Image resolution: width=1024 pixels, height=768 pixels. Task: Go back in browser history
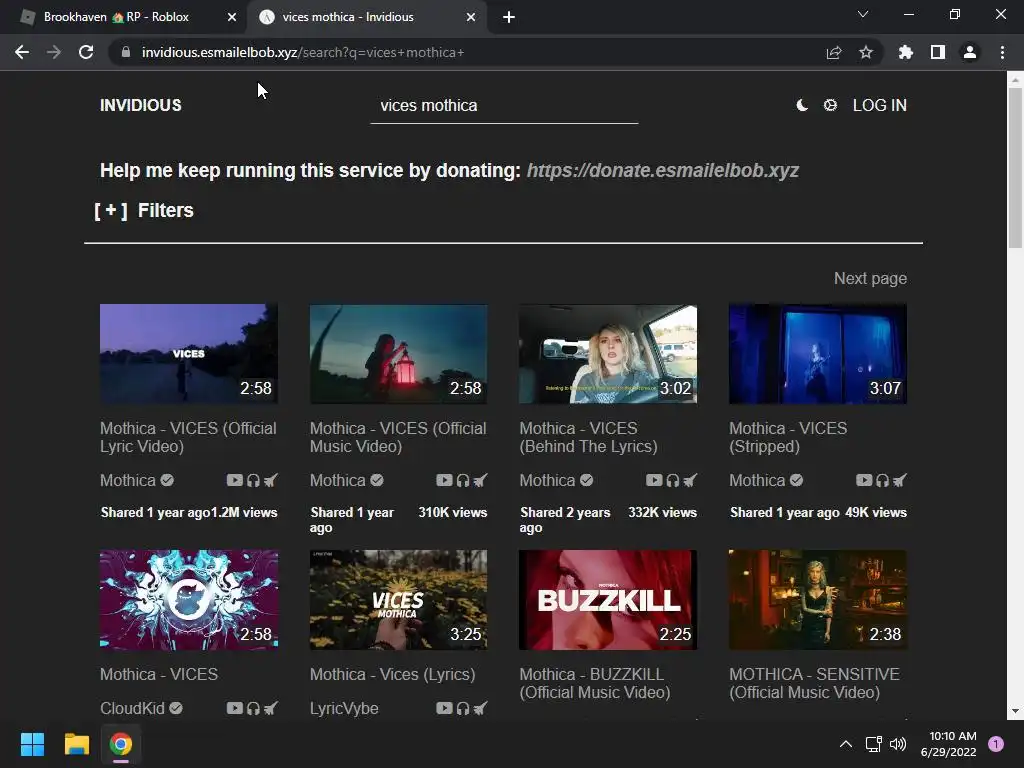(x=22, y=52)
